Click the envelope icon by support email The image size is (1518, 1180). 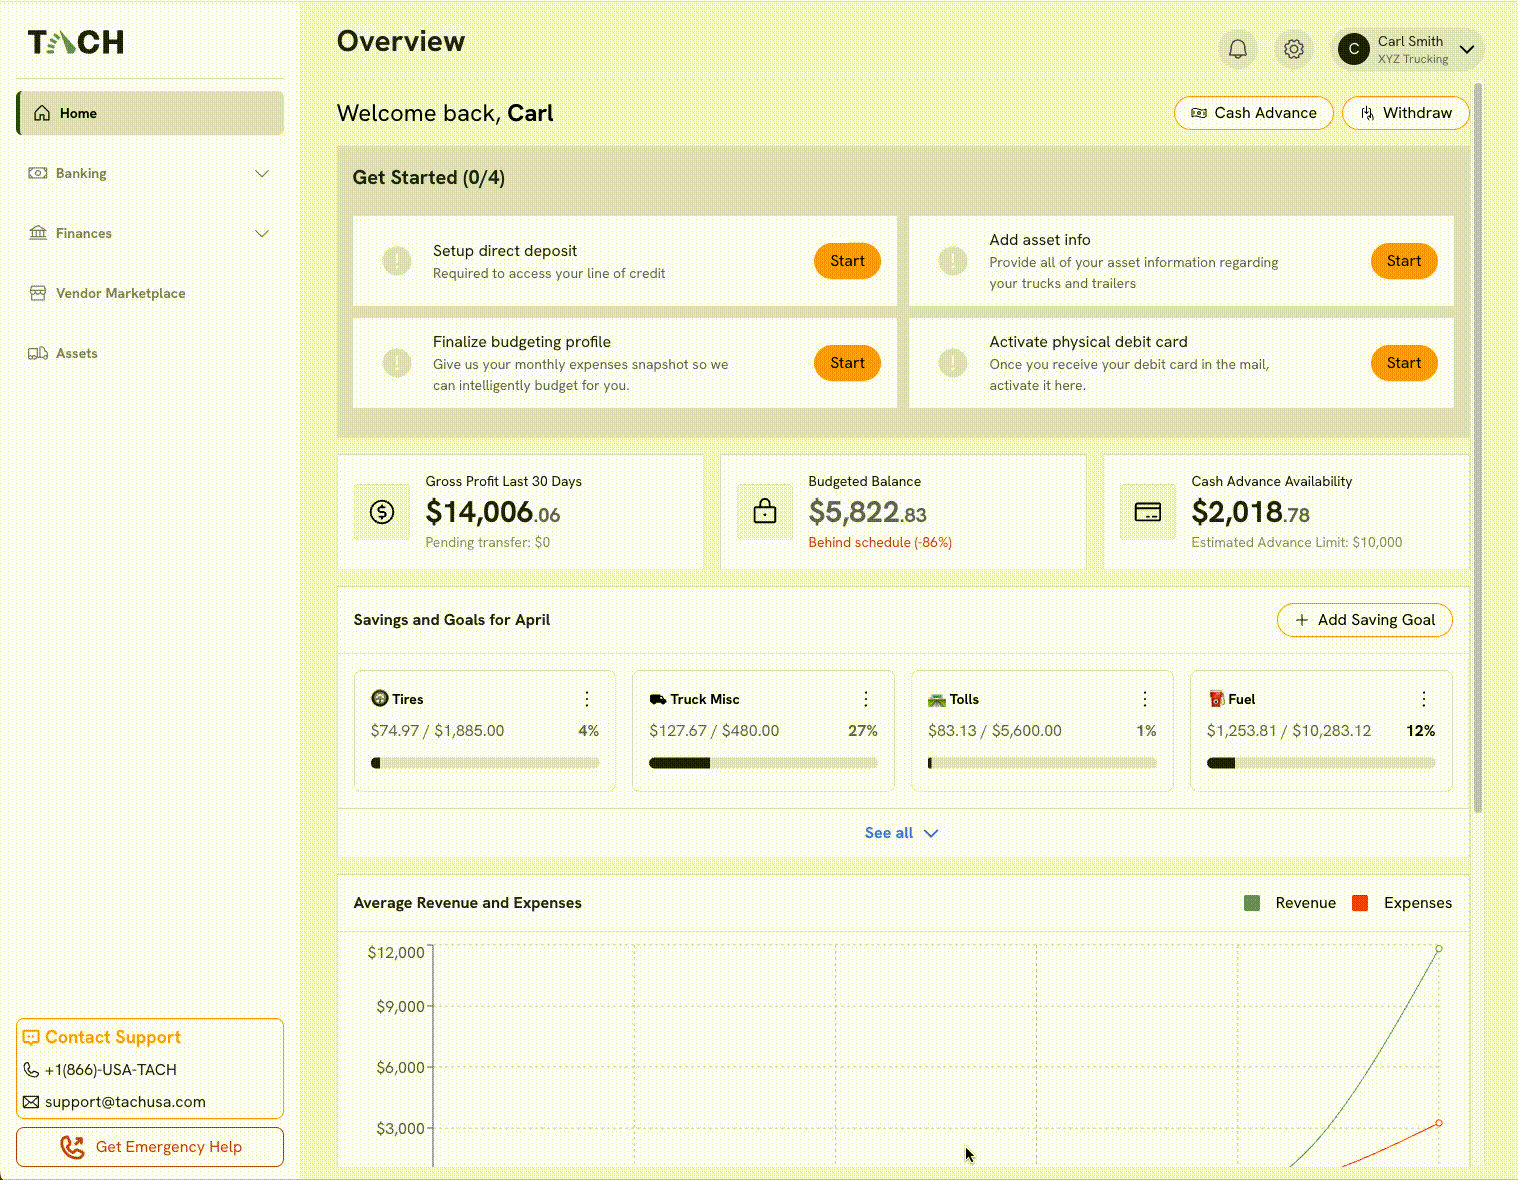coord(31,1102)
